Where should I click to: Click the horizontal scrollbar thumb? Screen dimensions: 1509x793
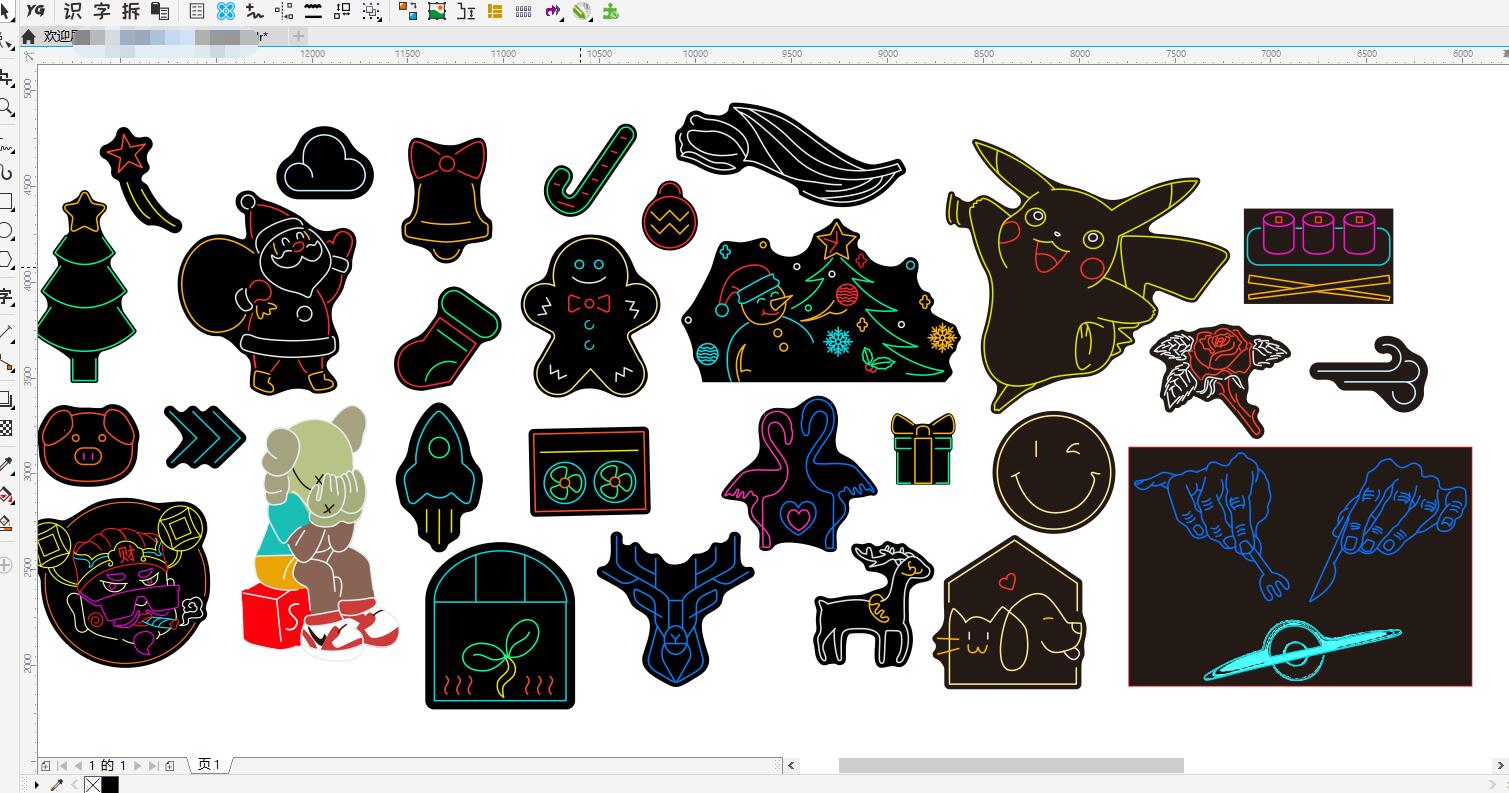(1011, 766)
